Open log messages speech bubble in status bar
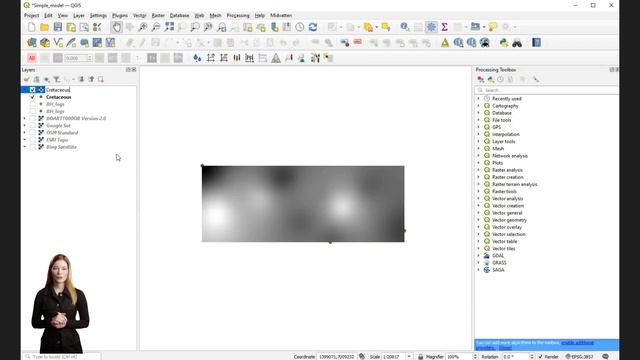 [x=605, y=357]
